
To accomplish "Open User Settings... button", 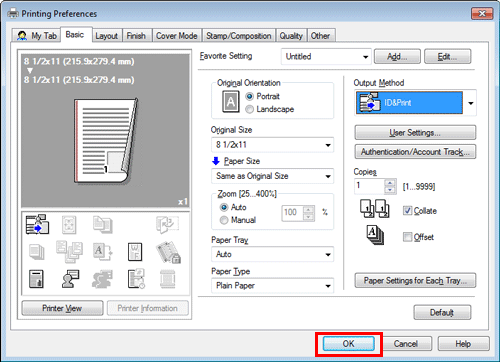I will point(415,133).
